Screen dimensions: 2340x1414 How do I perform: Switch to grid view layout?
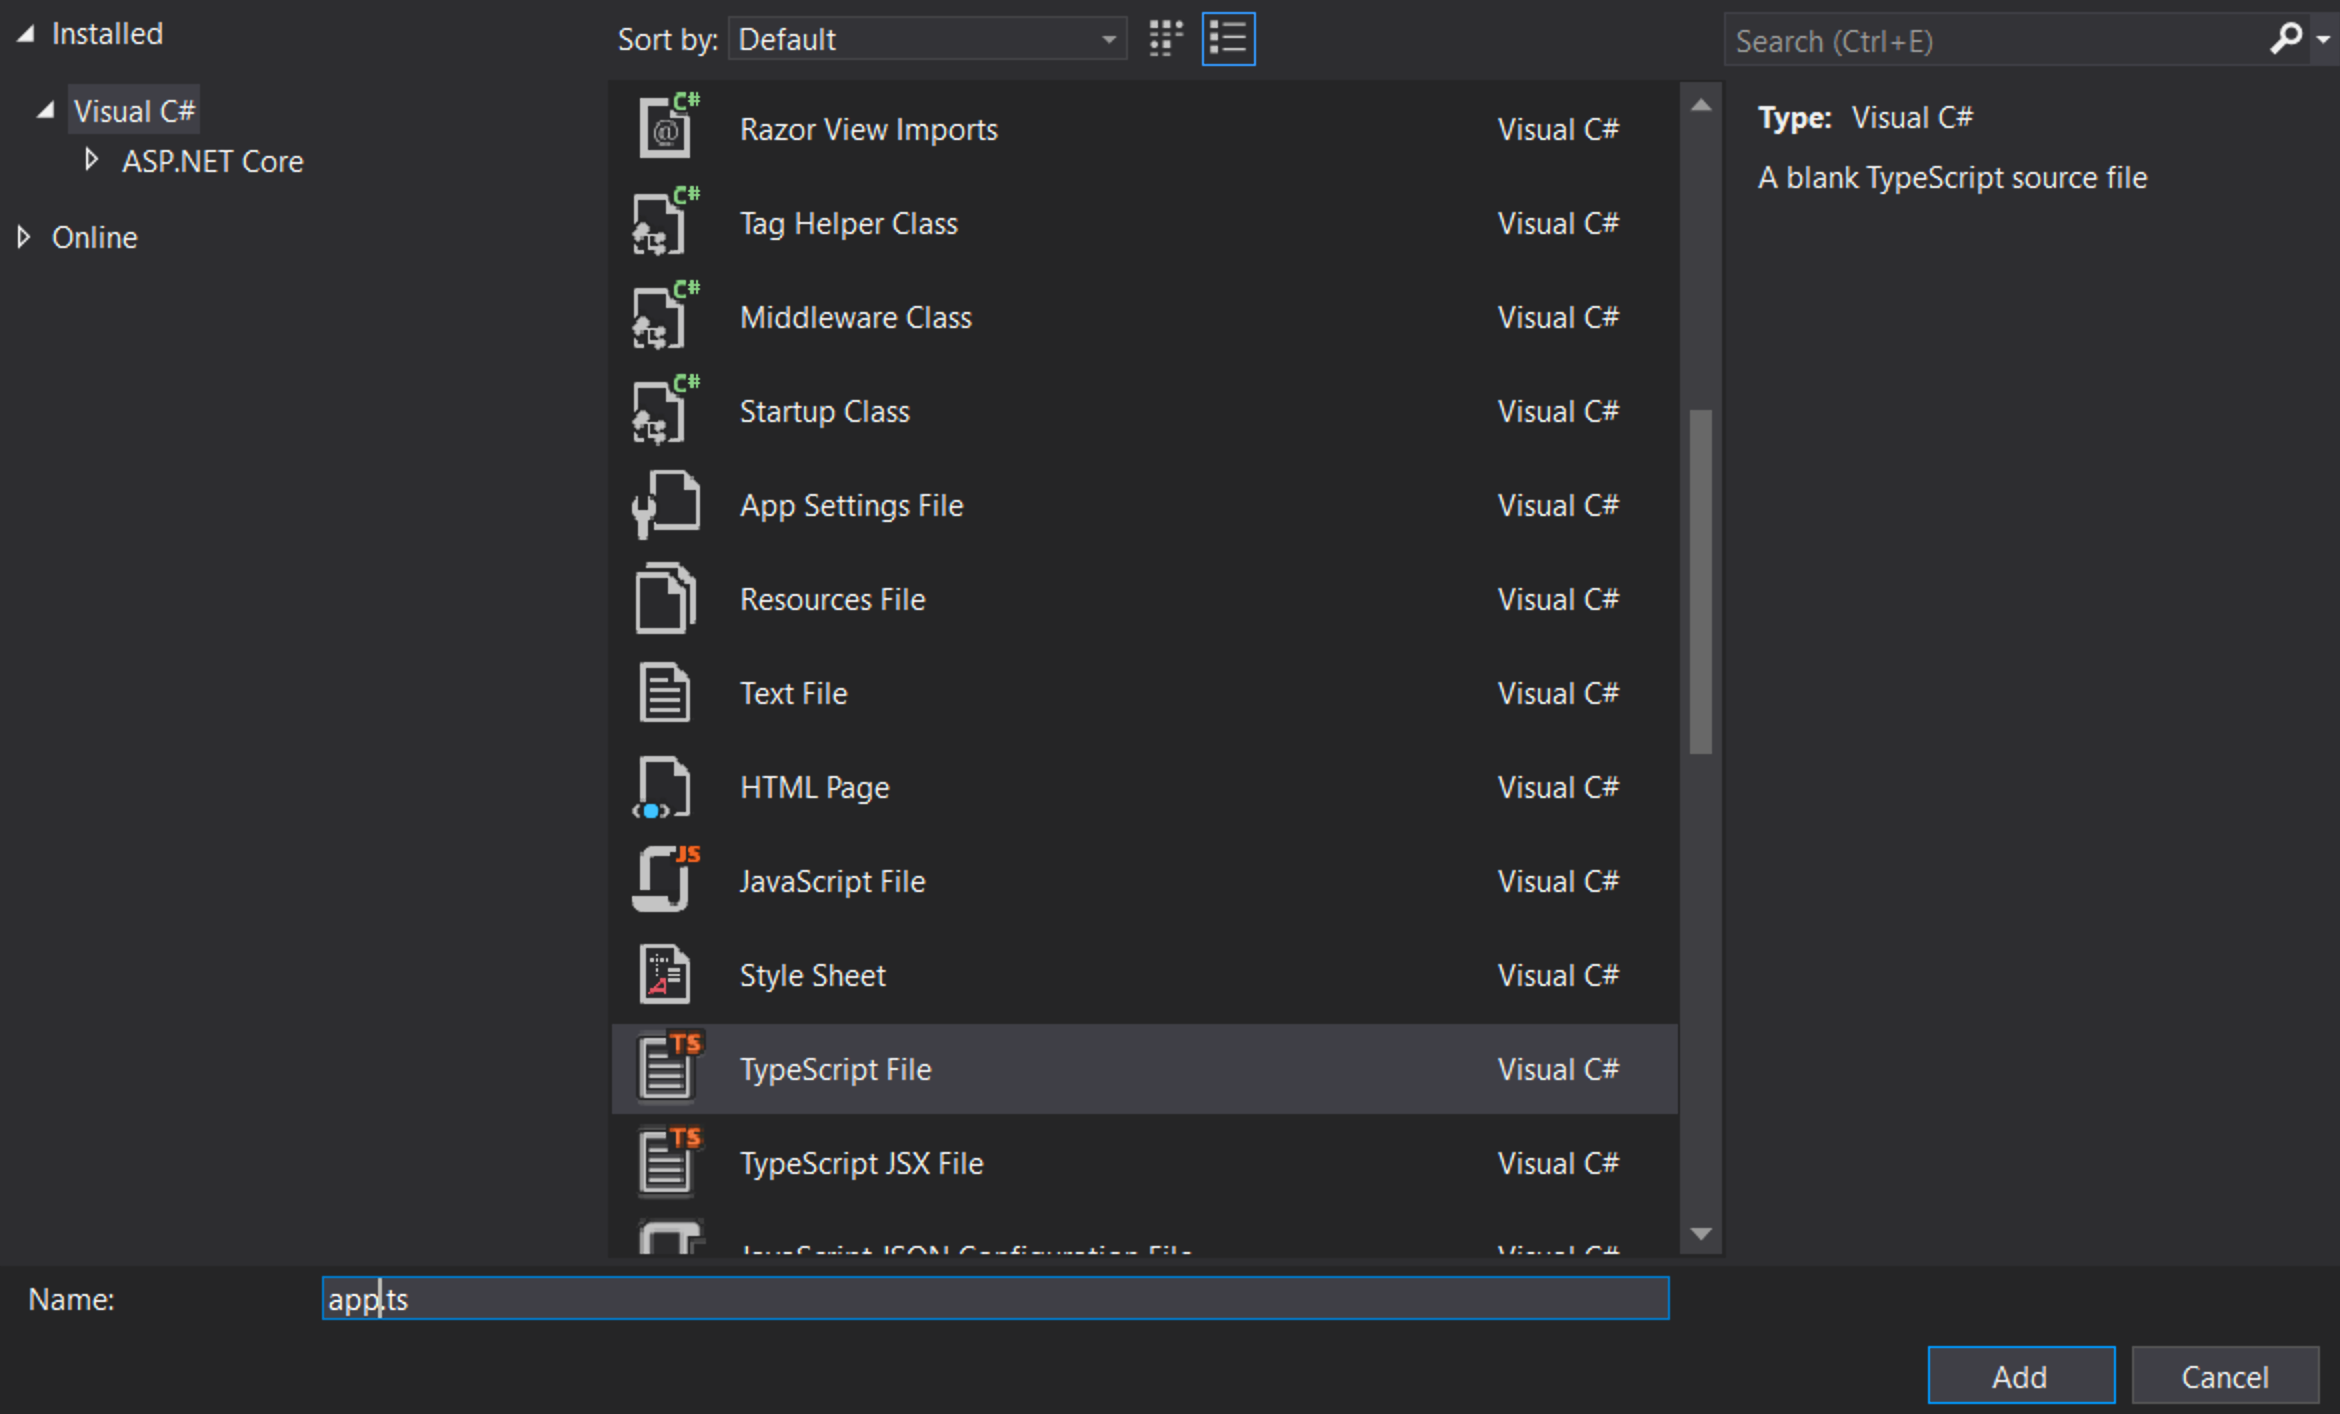tap(1165, 38)
